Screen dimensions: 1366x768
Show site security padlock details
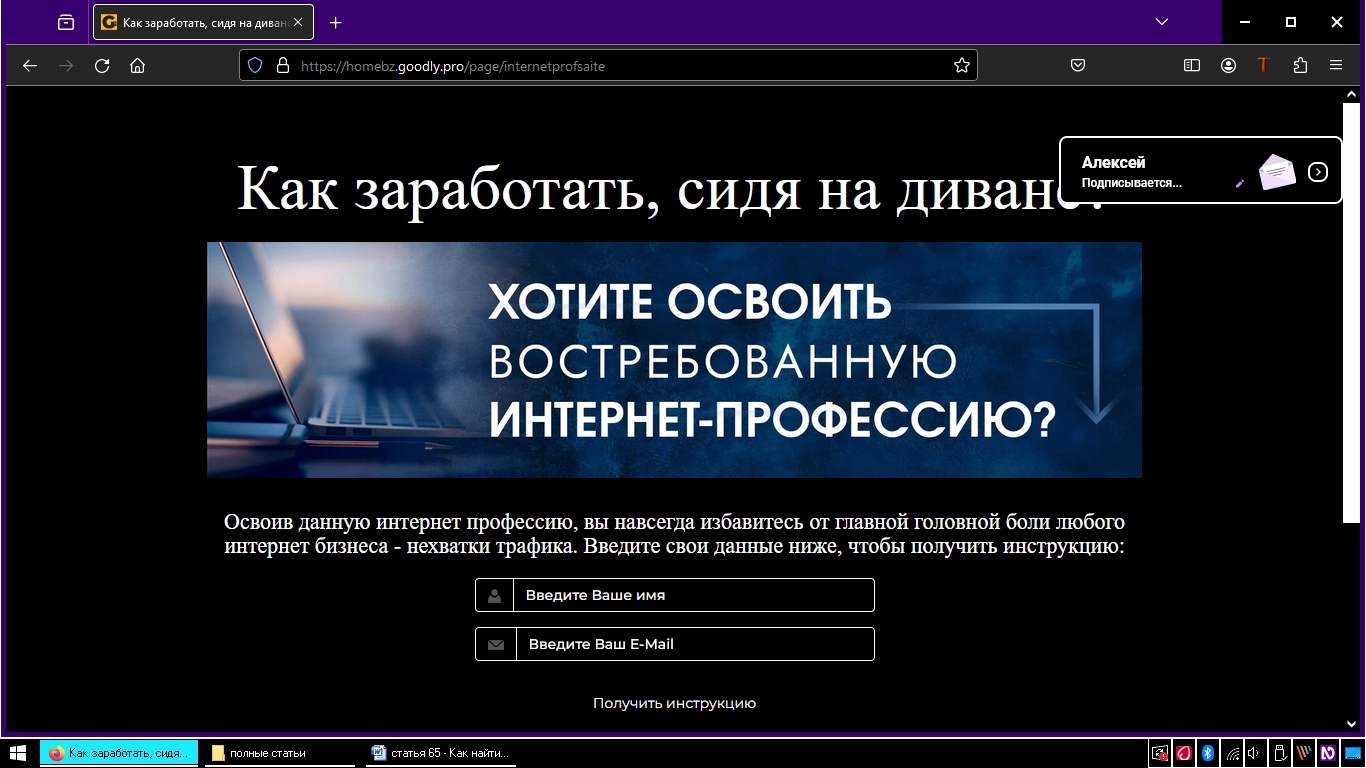pyautogui.click(x=282, y=66)
